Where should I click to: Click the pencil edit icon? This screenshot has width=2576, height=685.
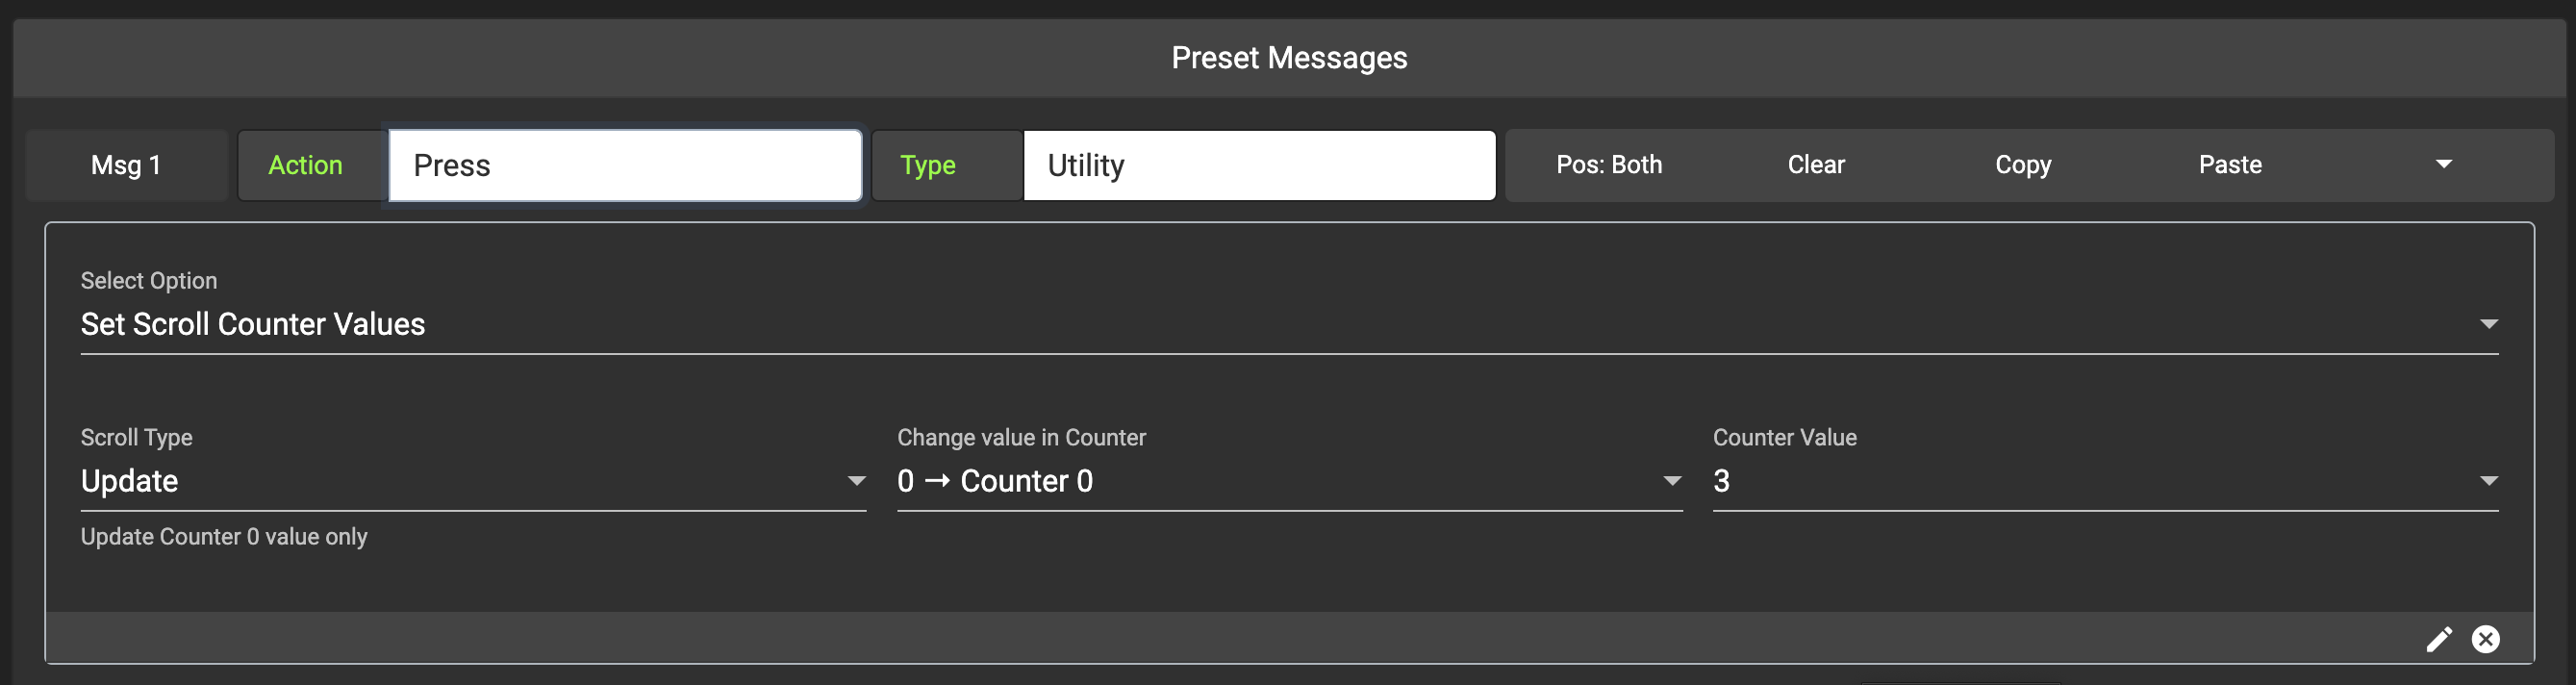click(x=2438, y=639)
